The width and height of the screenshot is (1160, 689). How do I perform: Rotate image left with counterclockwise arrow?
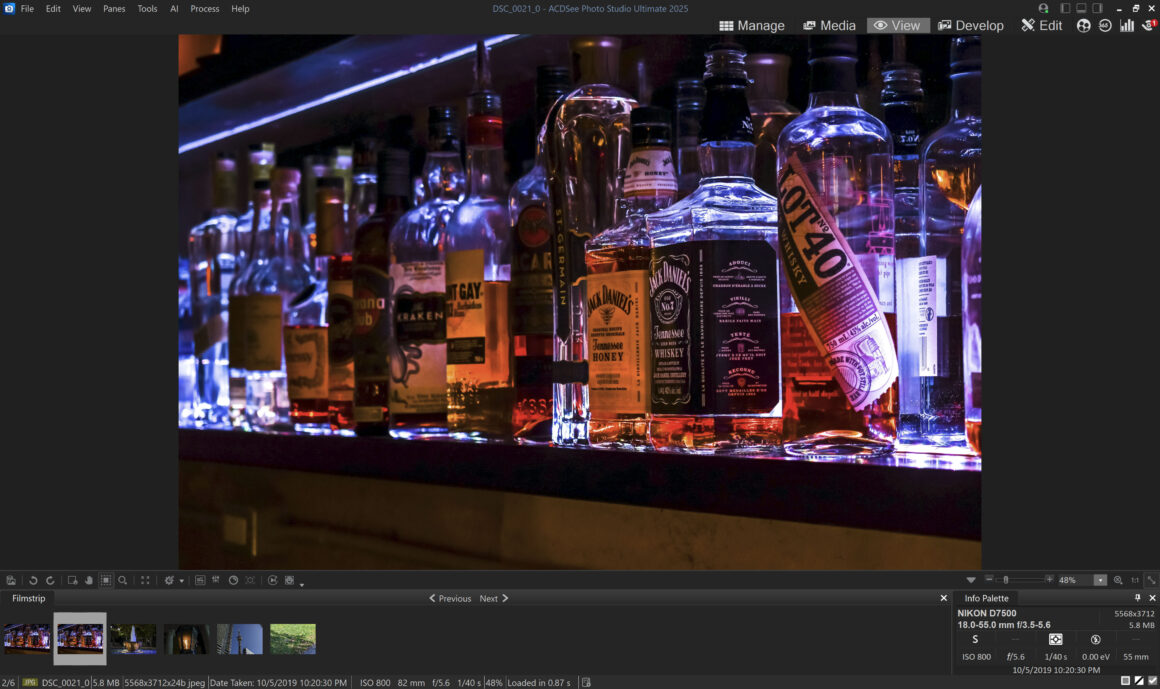33,581
